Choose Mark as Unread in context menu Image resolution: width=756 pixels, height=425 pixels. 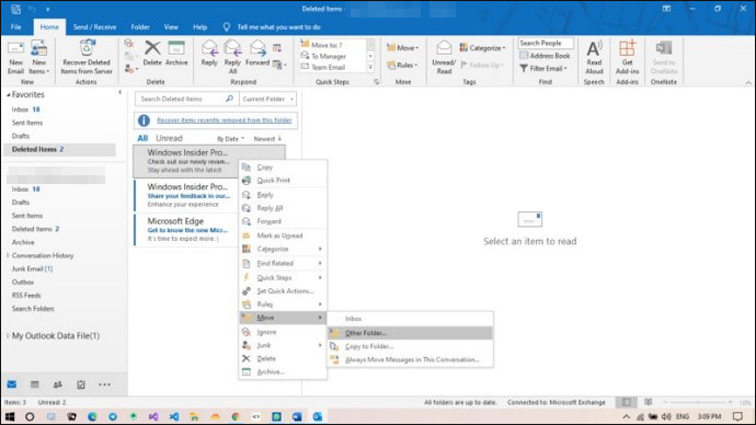pos(283,235)
